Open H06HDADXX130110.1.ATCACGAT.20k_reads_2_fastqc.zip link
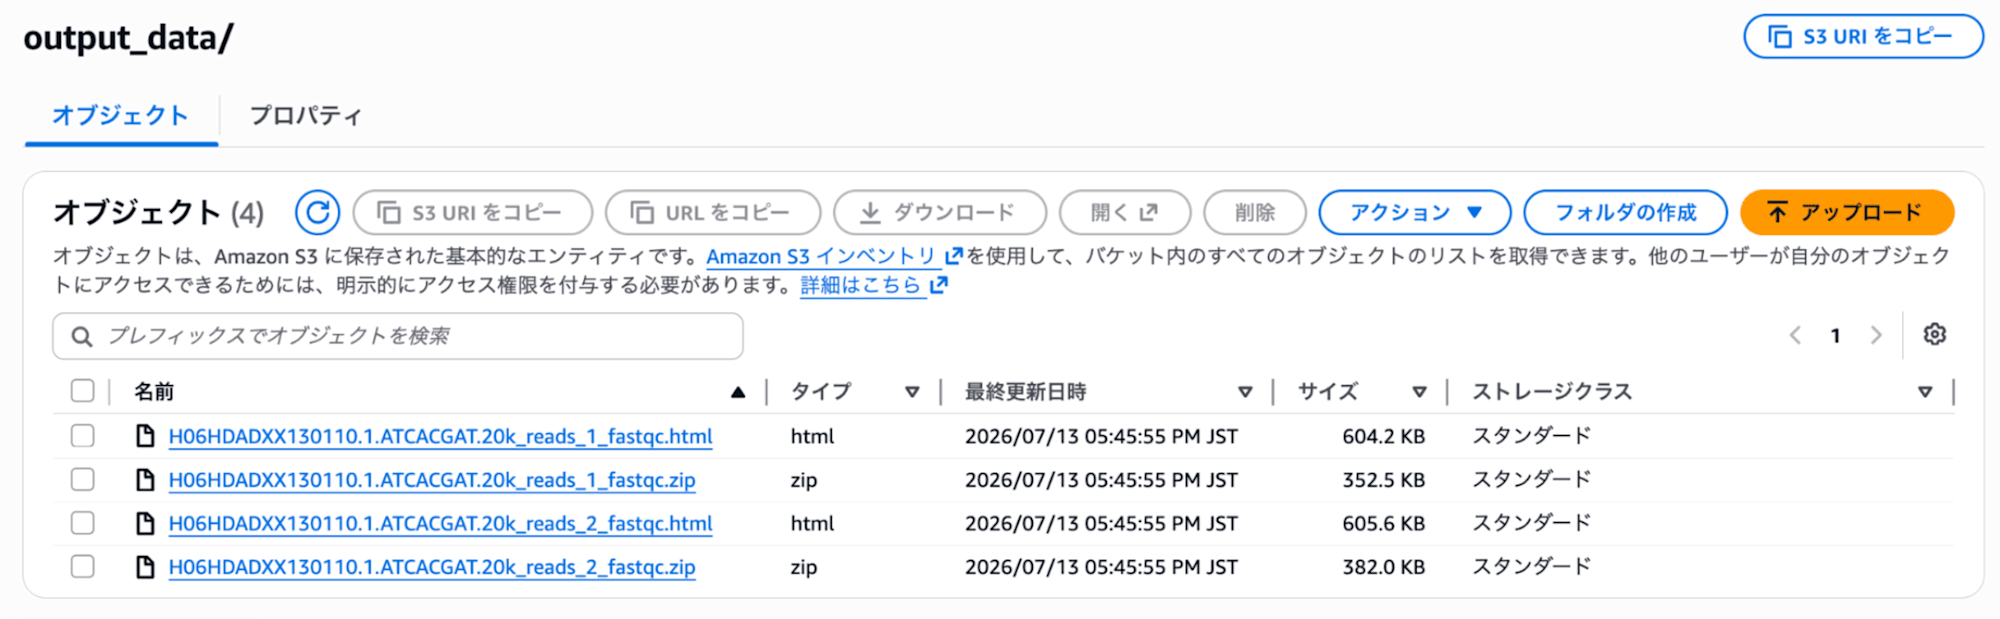This screenshot has width=2000, height=619. [432, 567]
